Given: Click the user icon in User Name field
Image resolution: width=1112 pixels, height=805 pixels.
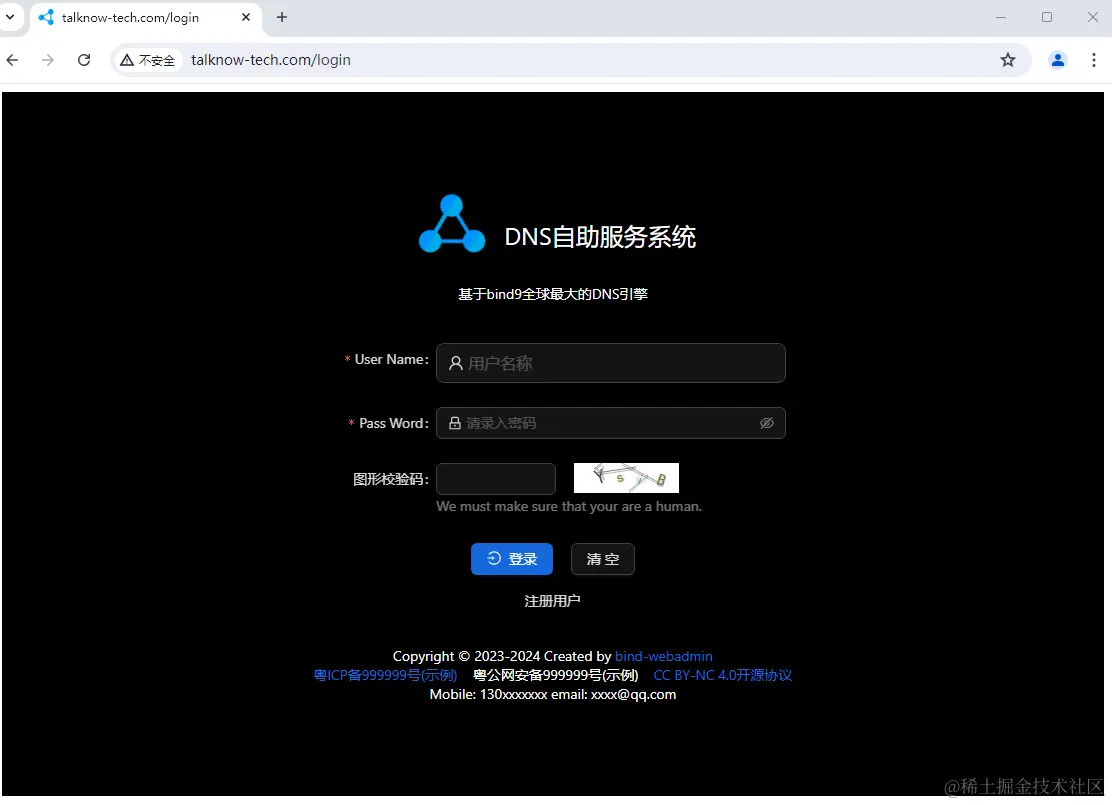Looking at the screenshot, I should click(456, 363).
